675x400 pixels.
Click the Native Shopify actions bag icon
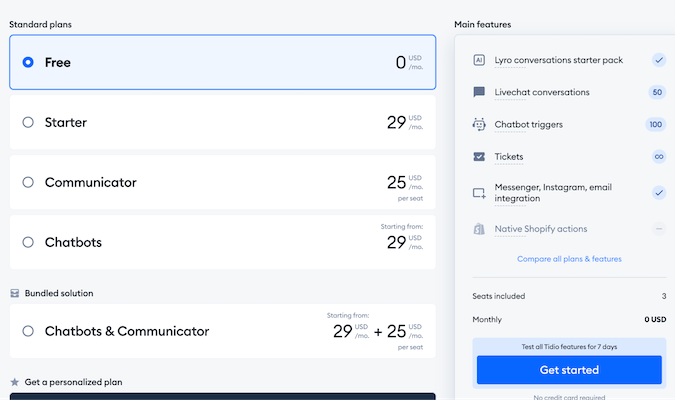tap(478, 229)
